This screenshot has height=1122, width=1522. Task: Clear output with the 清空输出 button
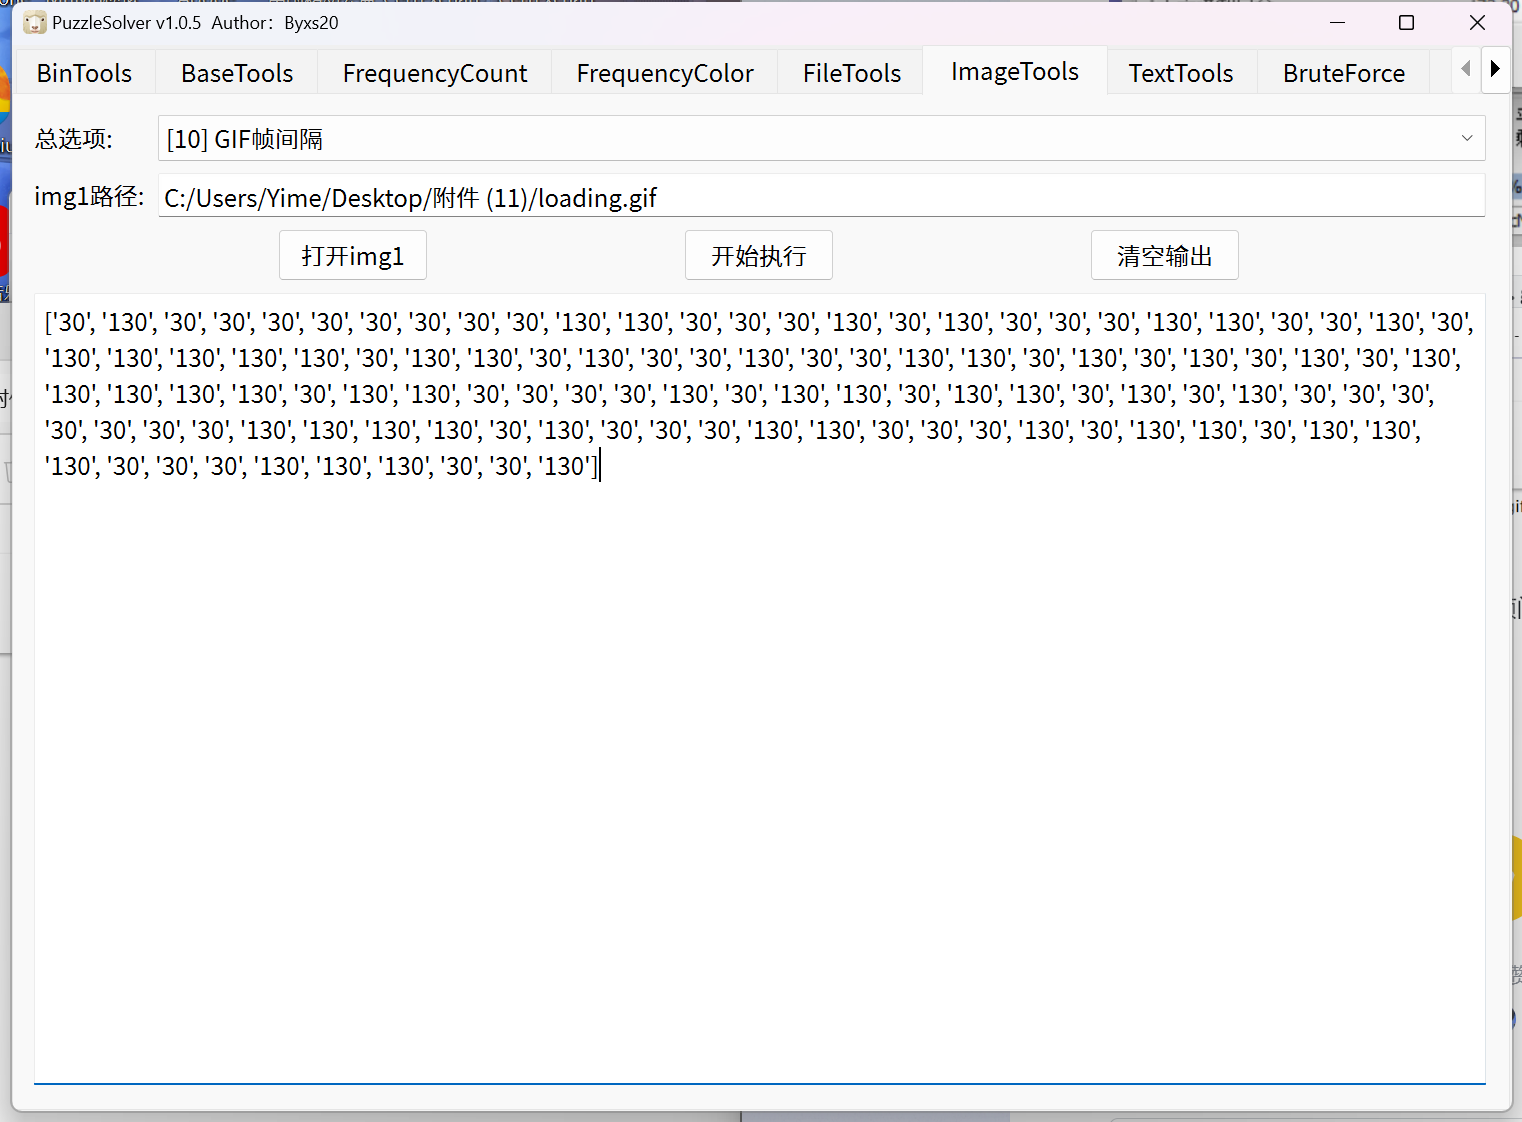click(1164, 256)
